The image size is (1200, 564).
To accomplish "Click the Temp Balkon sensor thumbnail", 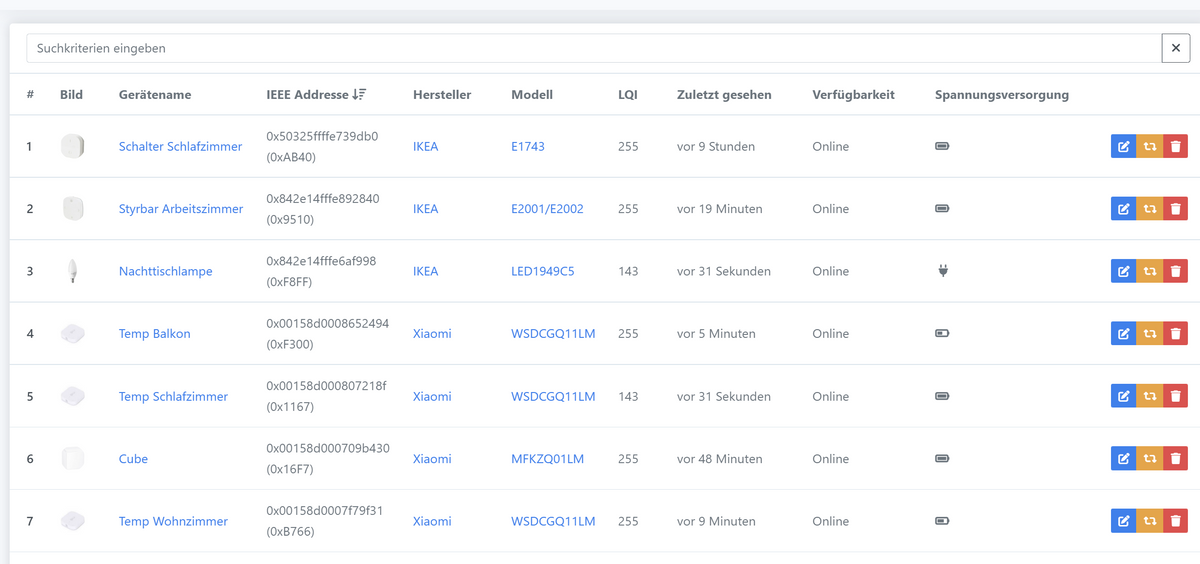I will [72, 334].
